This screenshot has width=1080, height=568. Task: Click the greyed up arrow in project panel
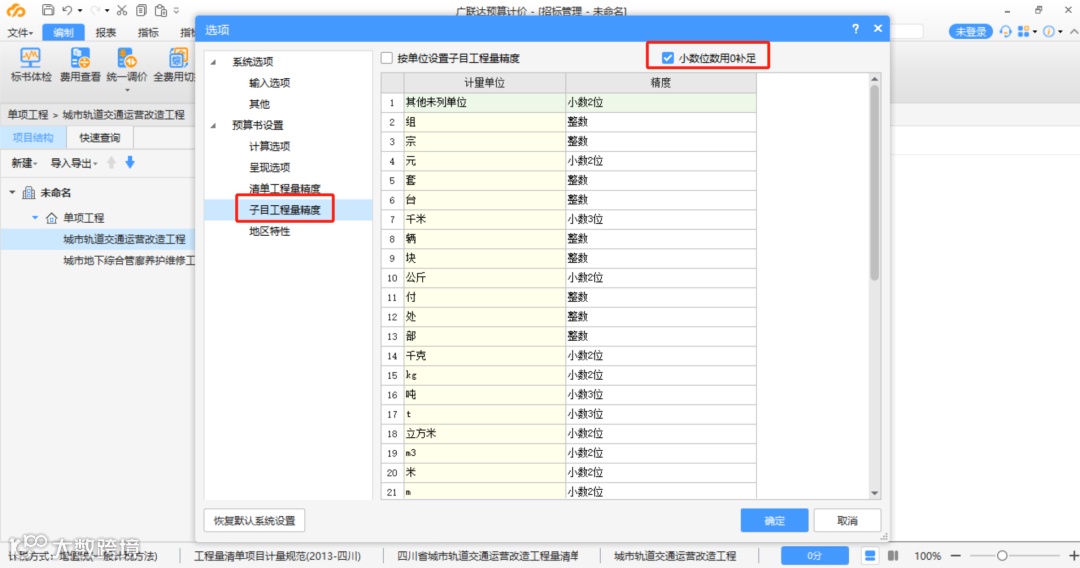pyautogui.click(x=112, y=162)
